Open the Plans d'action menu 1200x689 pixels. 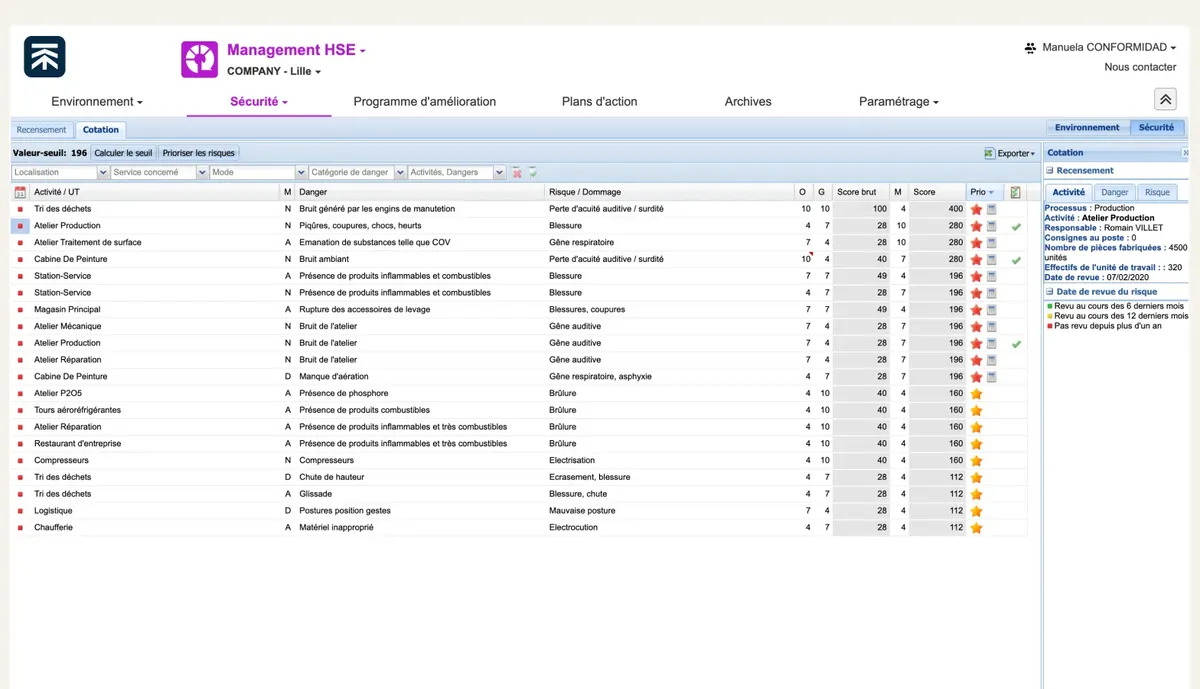[x=599, y=101]
